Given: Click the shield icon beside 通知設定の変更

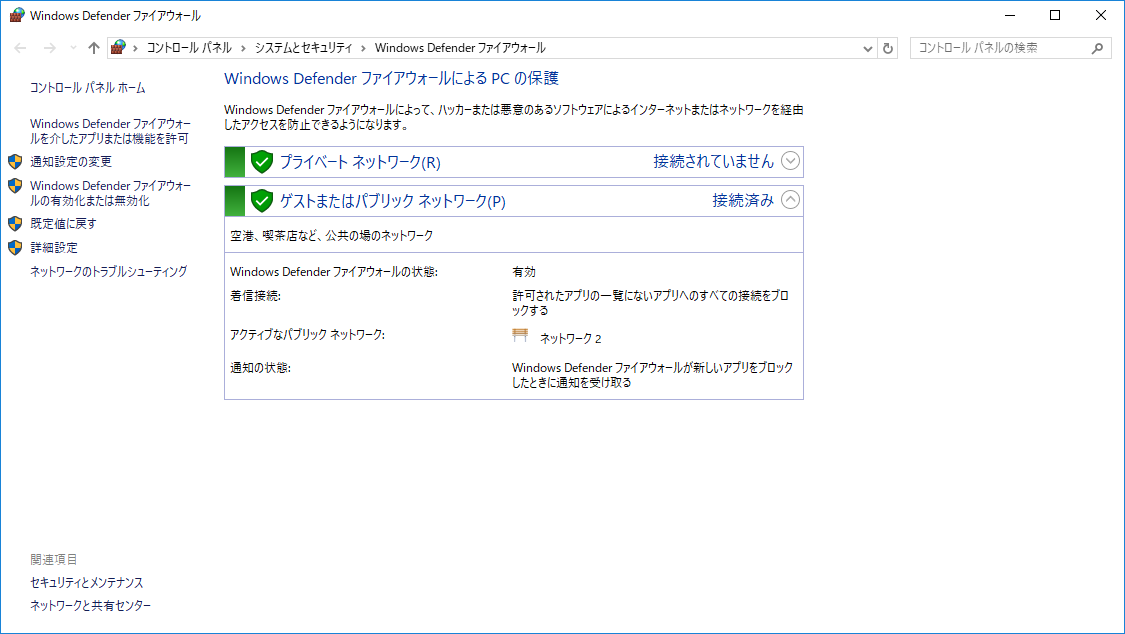Looking at the screenshot, I should tap(15, 161).
